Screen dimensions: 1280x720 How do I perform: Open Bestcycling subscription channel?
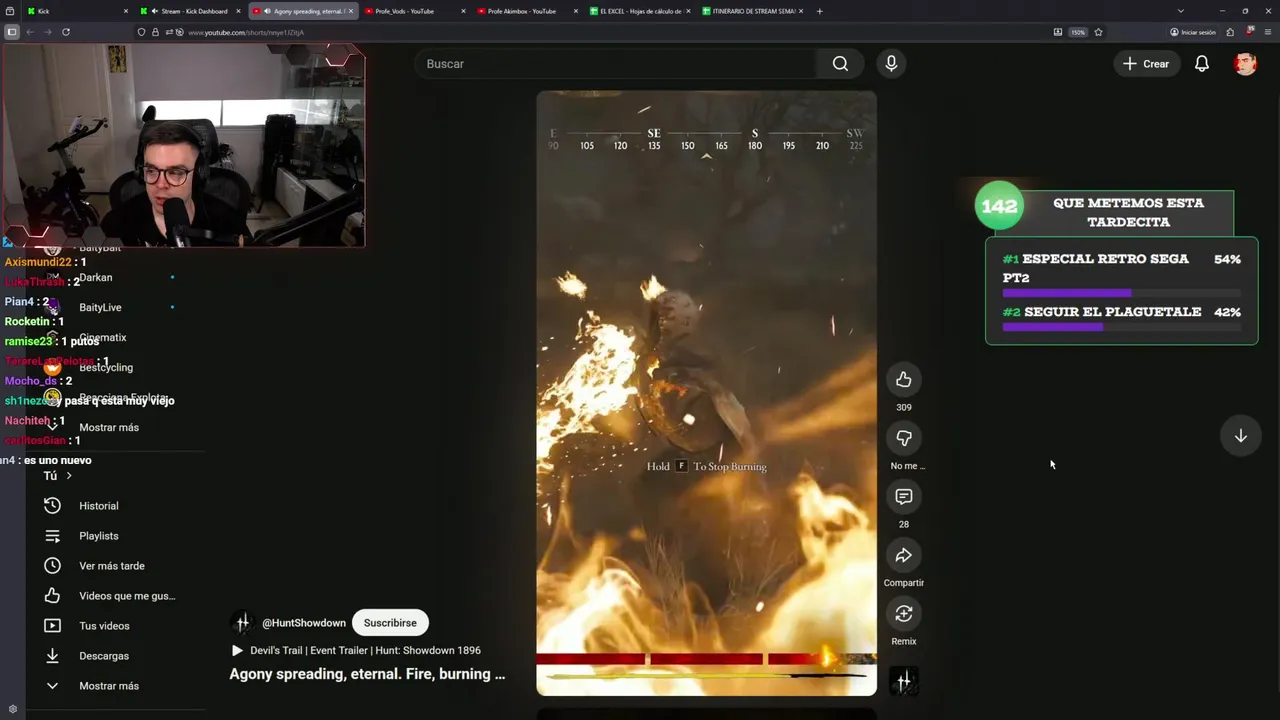(106, 368)
